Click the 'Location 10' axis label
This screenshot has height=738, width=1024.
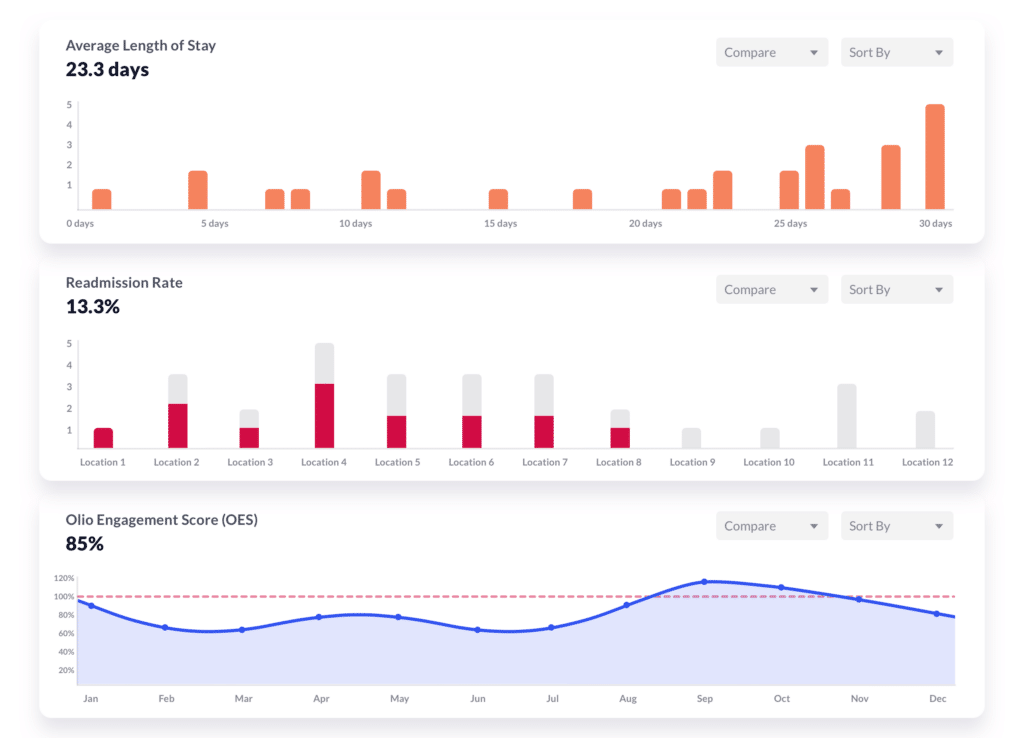769,462
